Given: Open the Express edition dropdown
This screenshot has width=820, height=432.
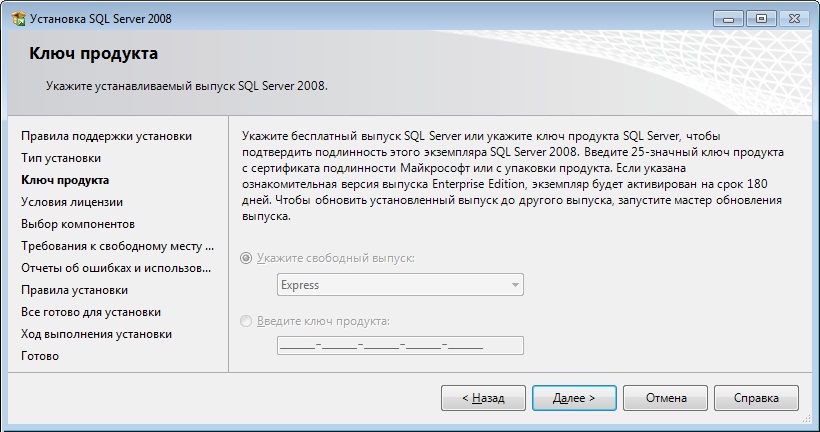Looking at the screenshot, I should 400,285.
